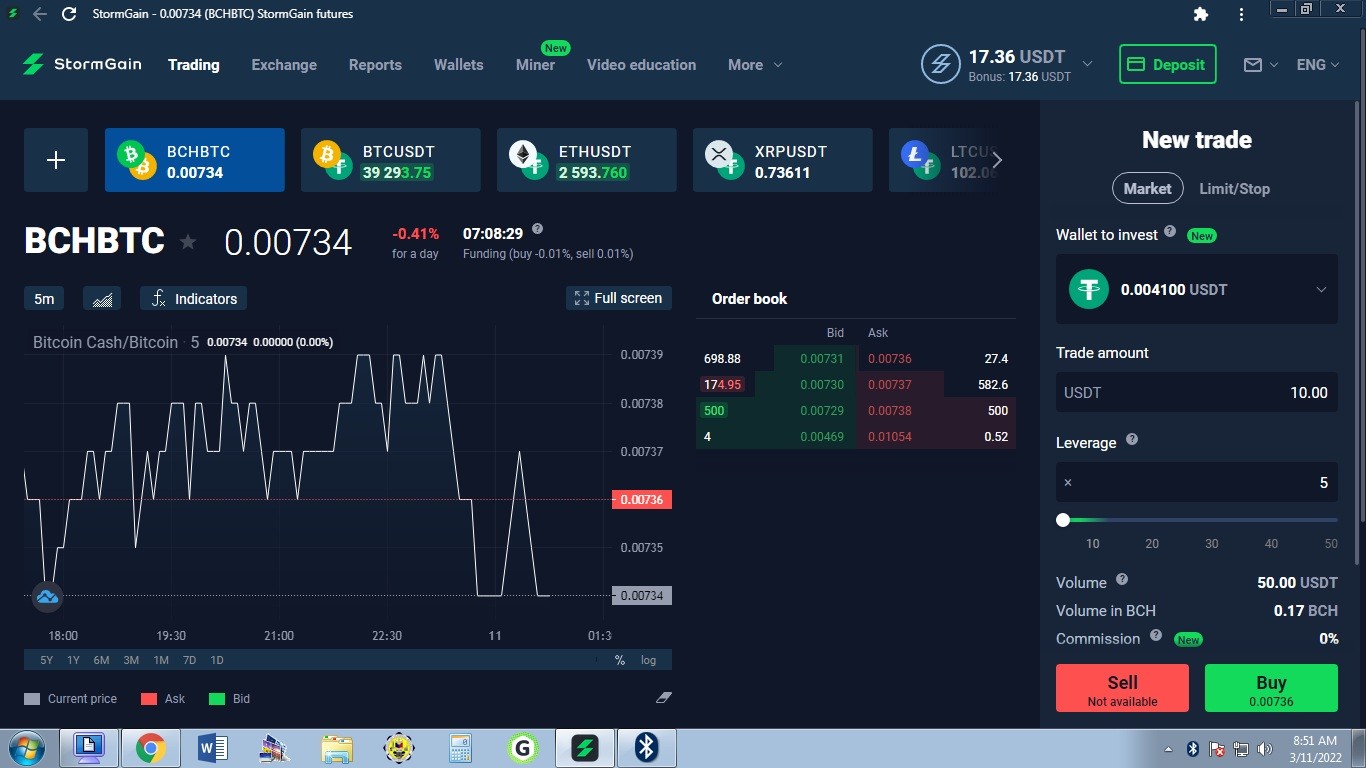Expand the chart with Full screen
Screen dimensions: 1366x768
tap(619, 298)
